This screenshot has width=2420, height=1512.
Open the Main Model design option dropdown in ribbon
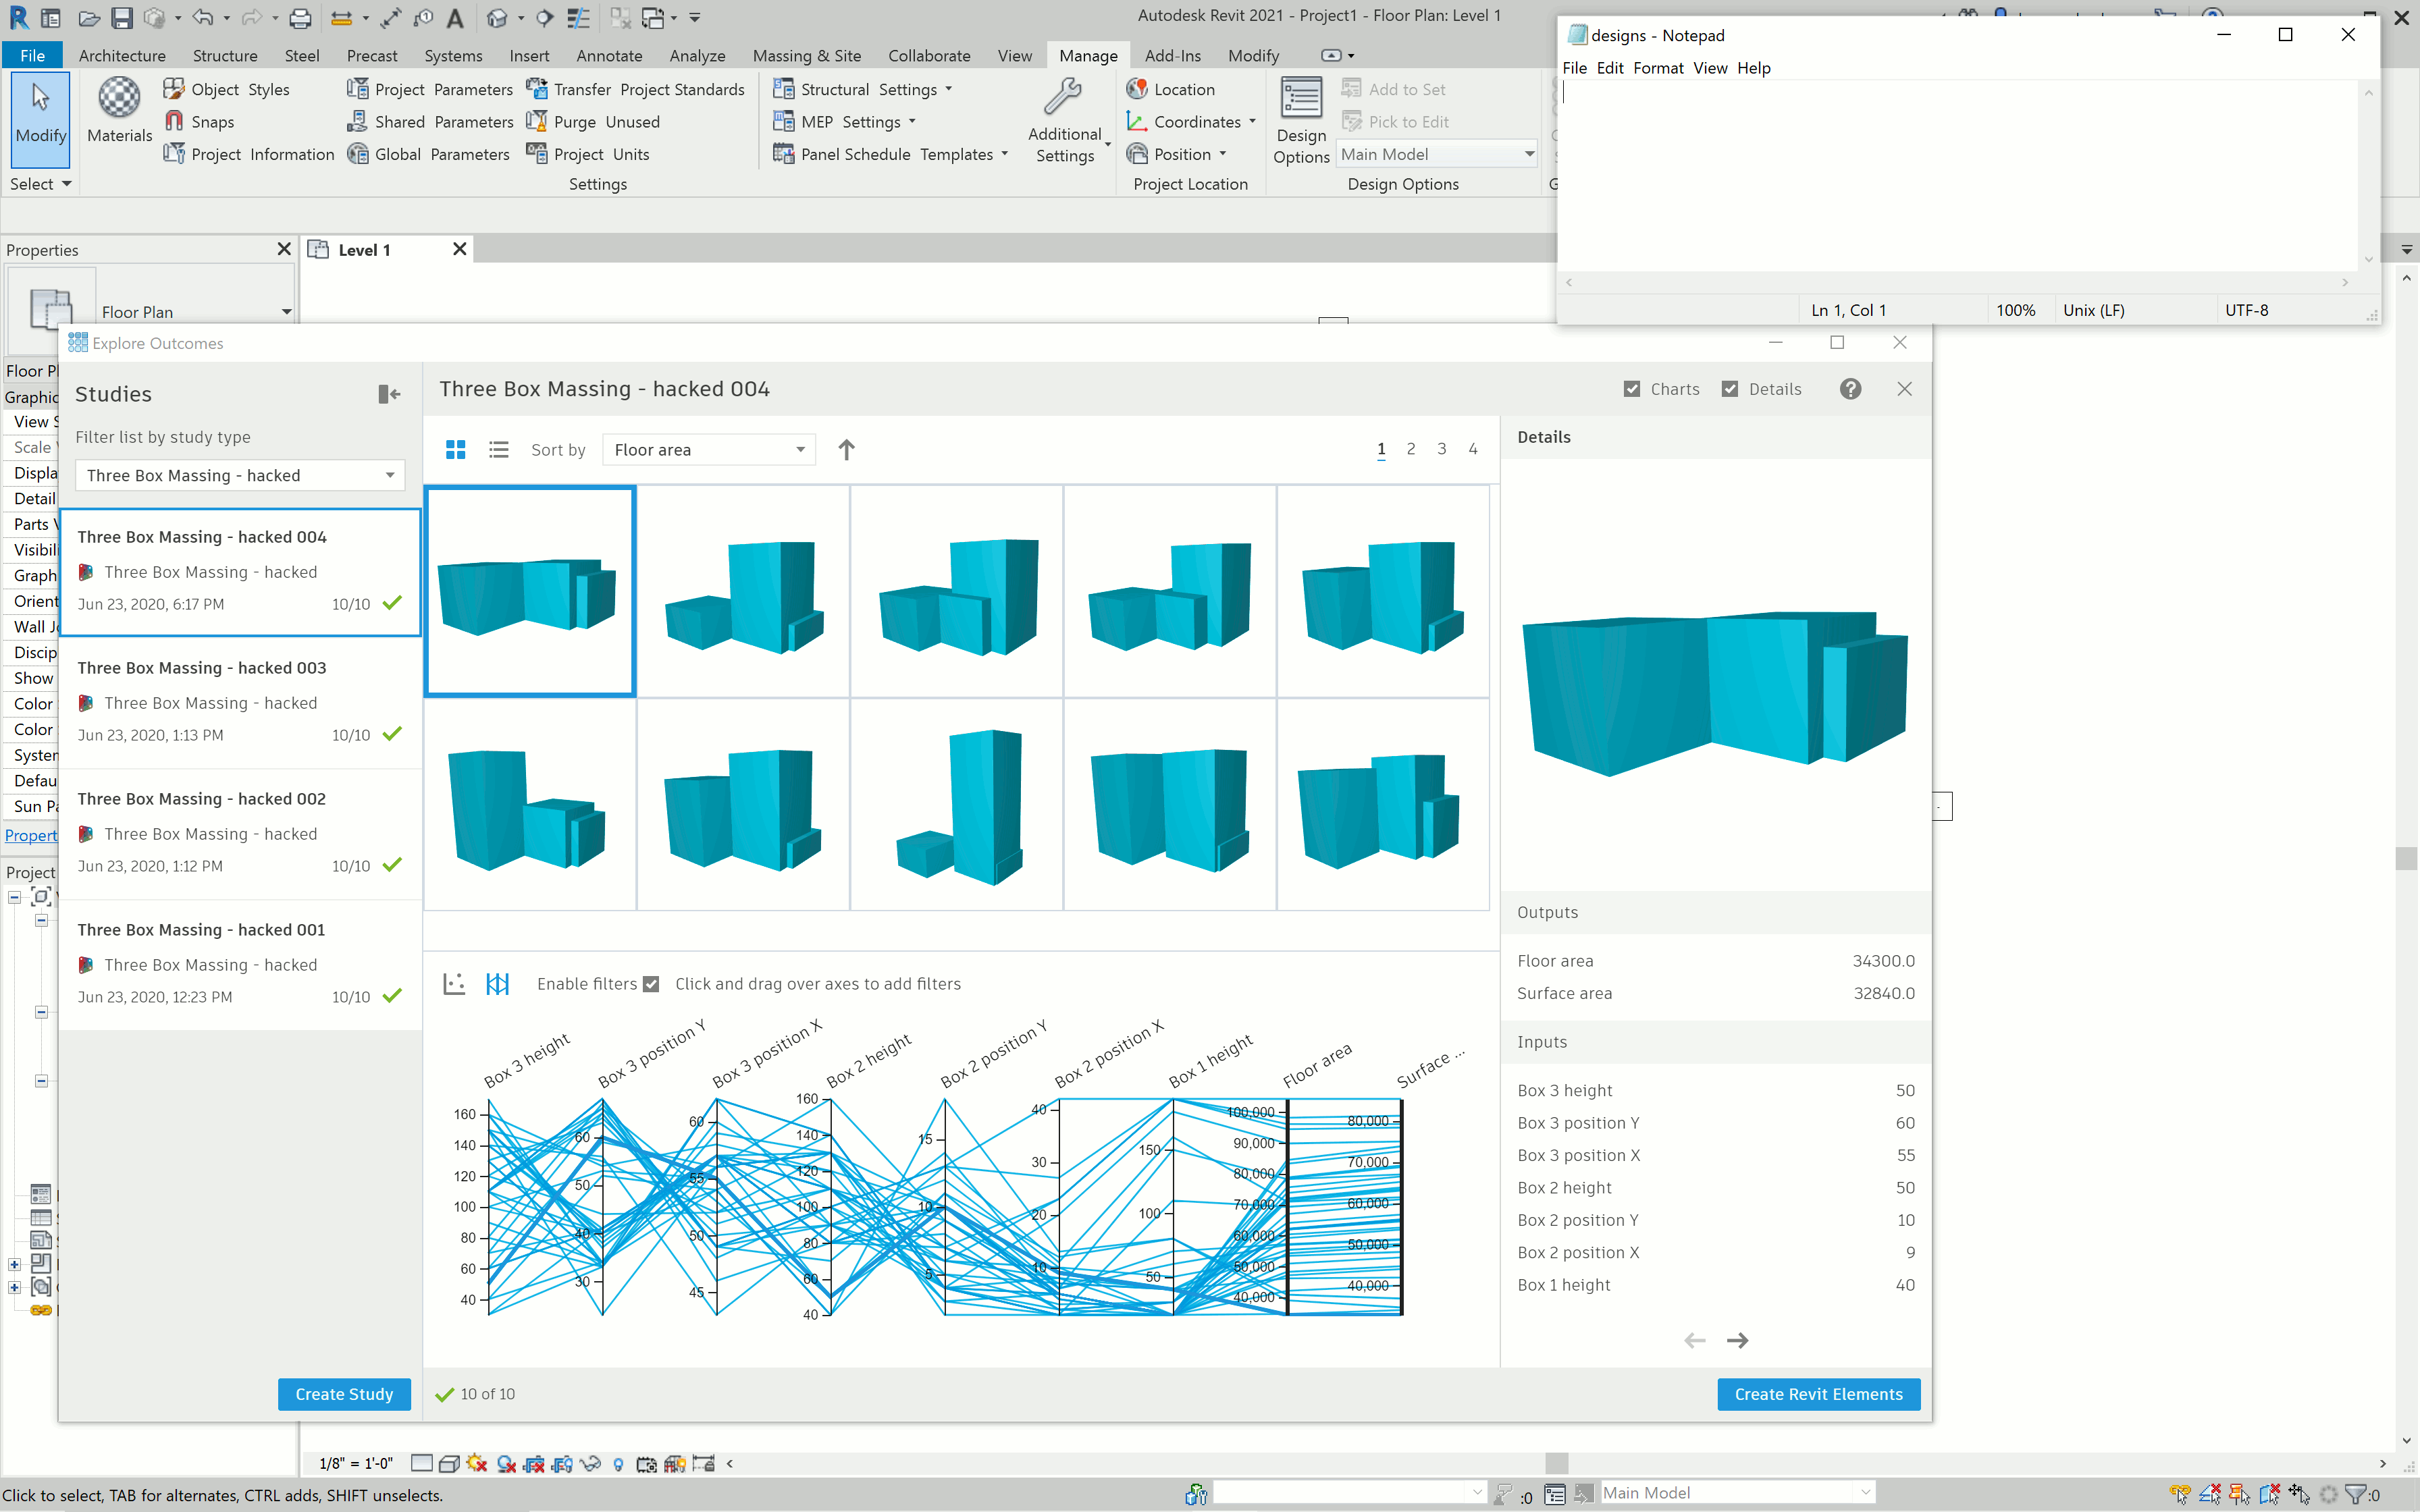pos(1436,154)
